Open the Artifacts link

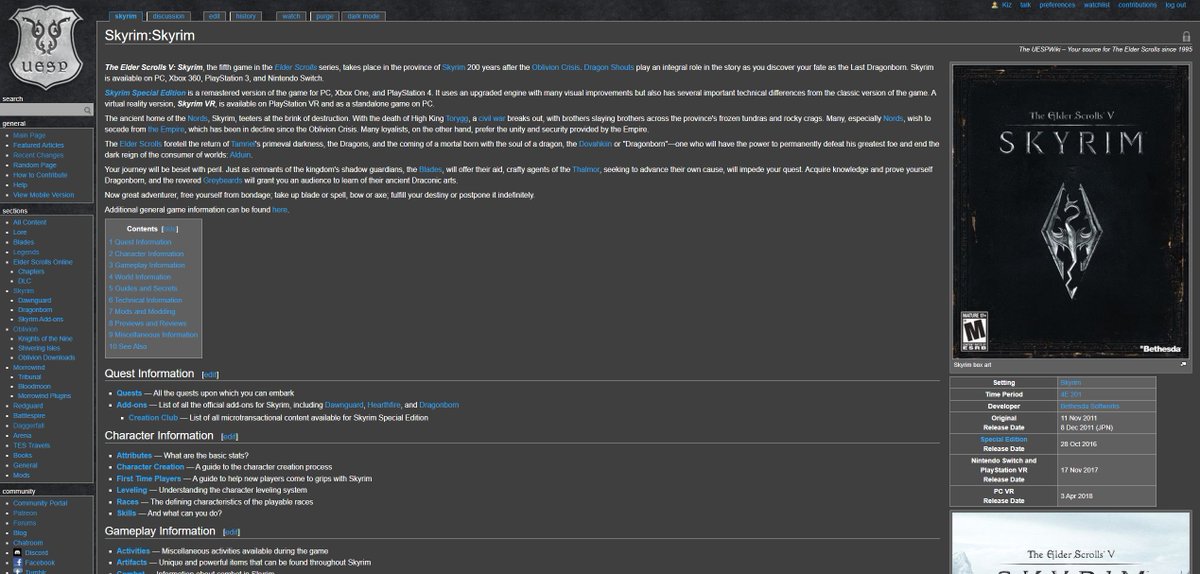click(x=133, y=562)
